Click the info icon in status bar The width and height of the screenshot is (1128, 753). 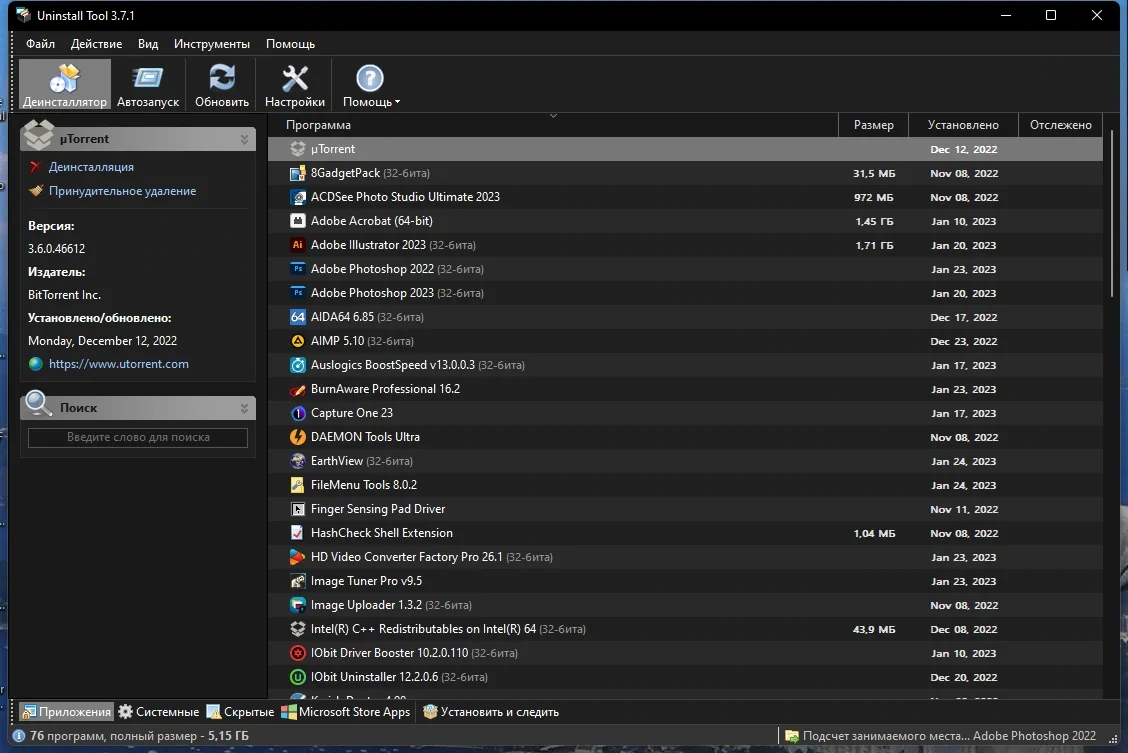[x=19, y=736]
